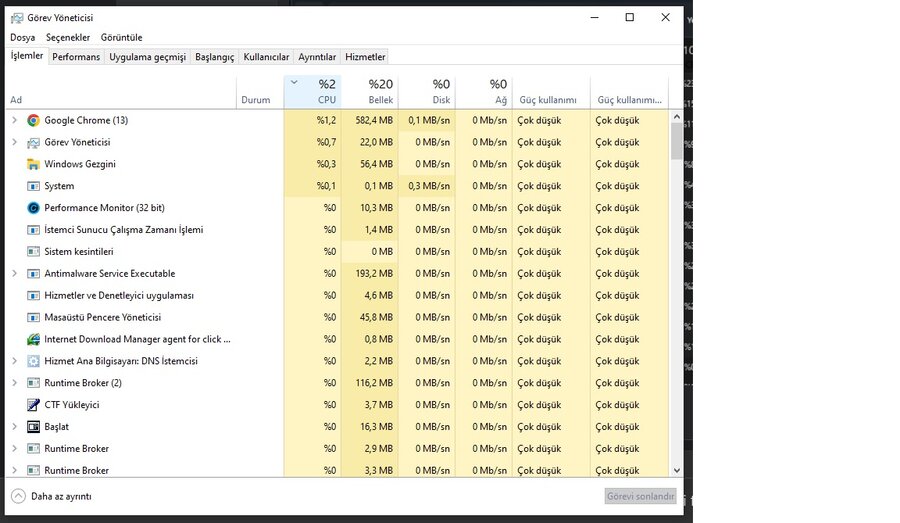900x523 pixels.
Task: Expand the Google Chrome process group
Action: click(x=14, y=120)
